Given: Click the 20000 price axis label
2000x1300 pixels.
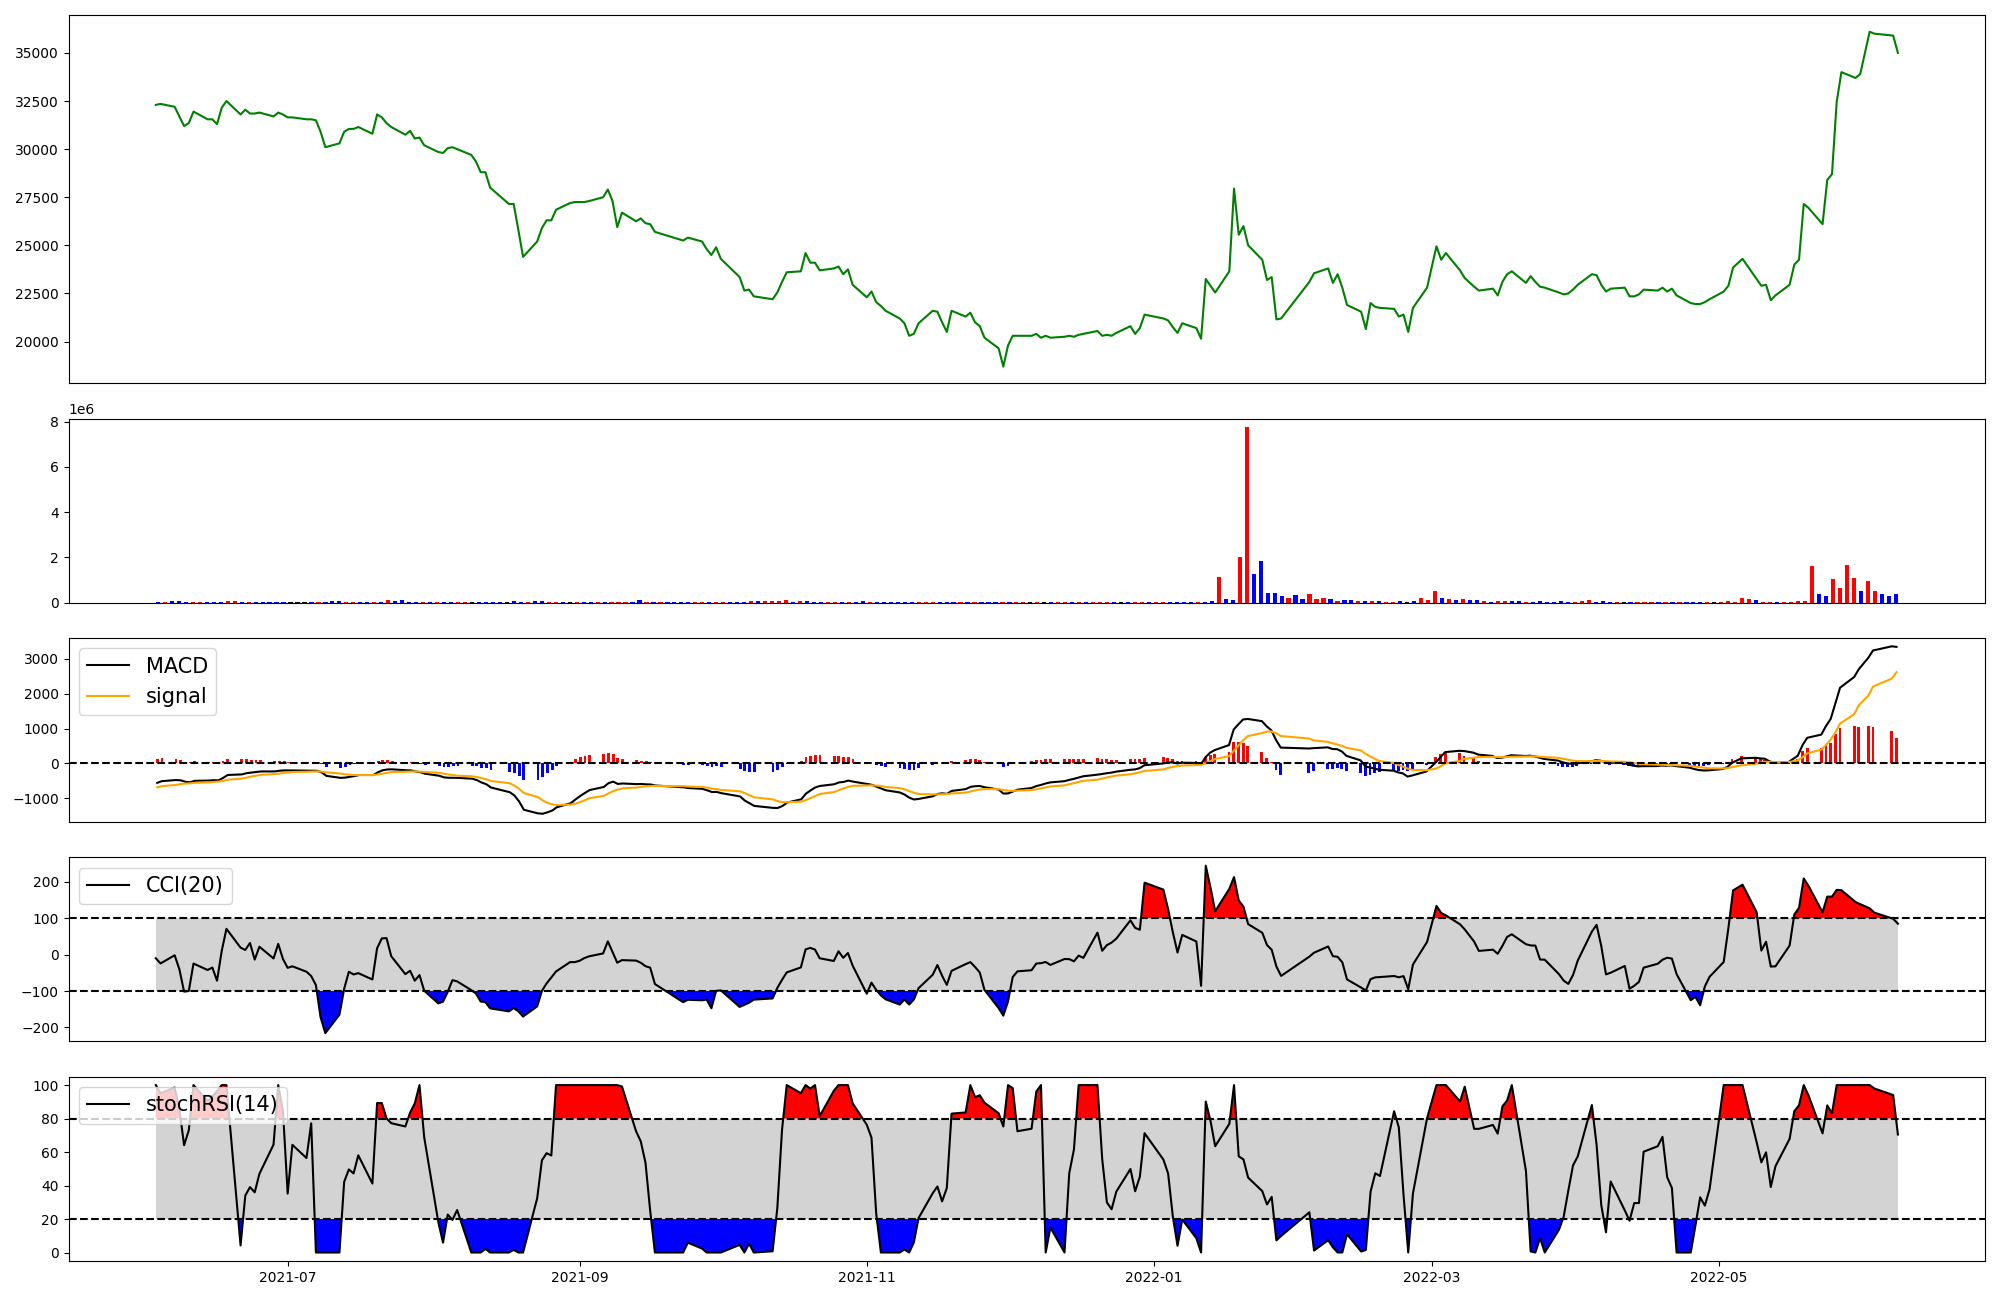Looking at the screenshot, I should [x=38, y=342].
